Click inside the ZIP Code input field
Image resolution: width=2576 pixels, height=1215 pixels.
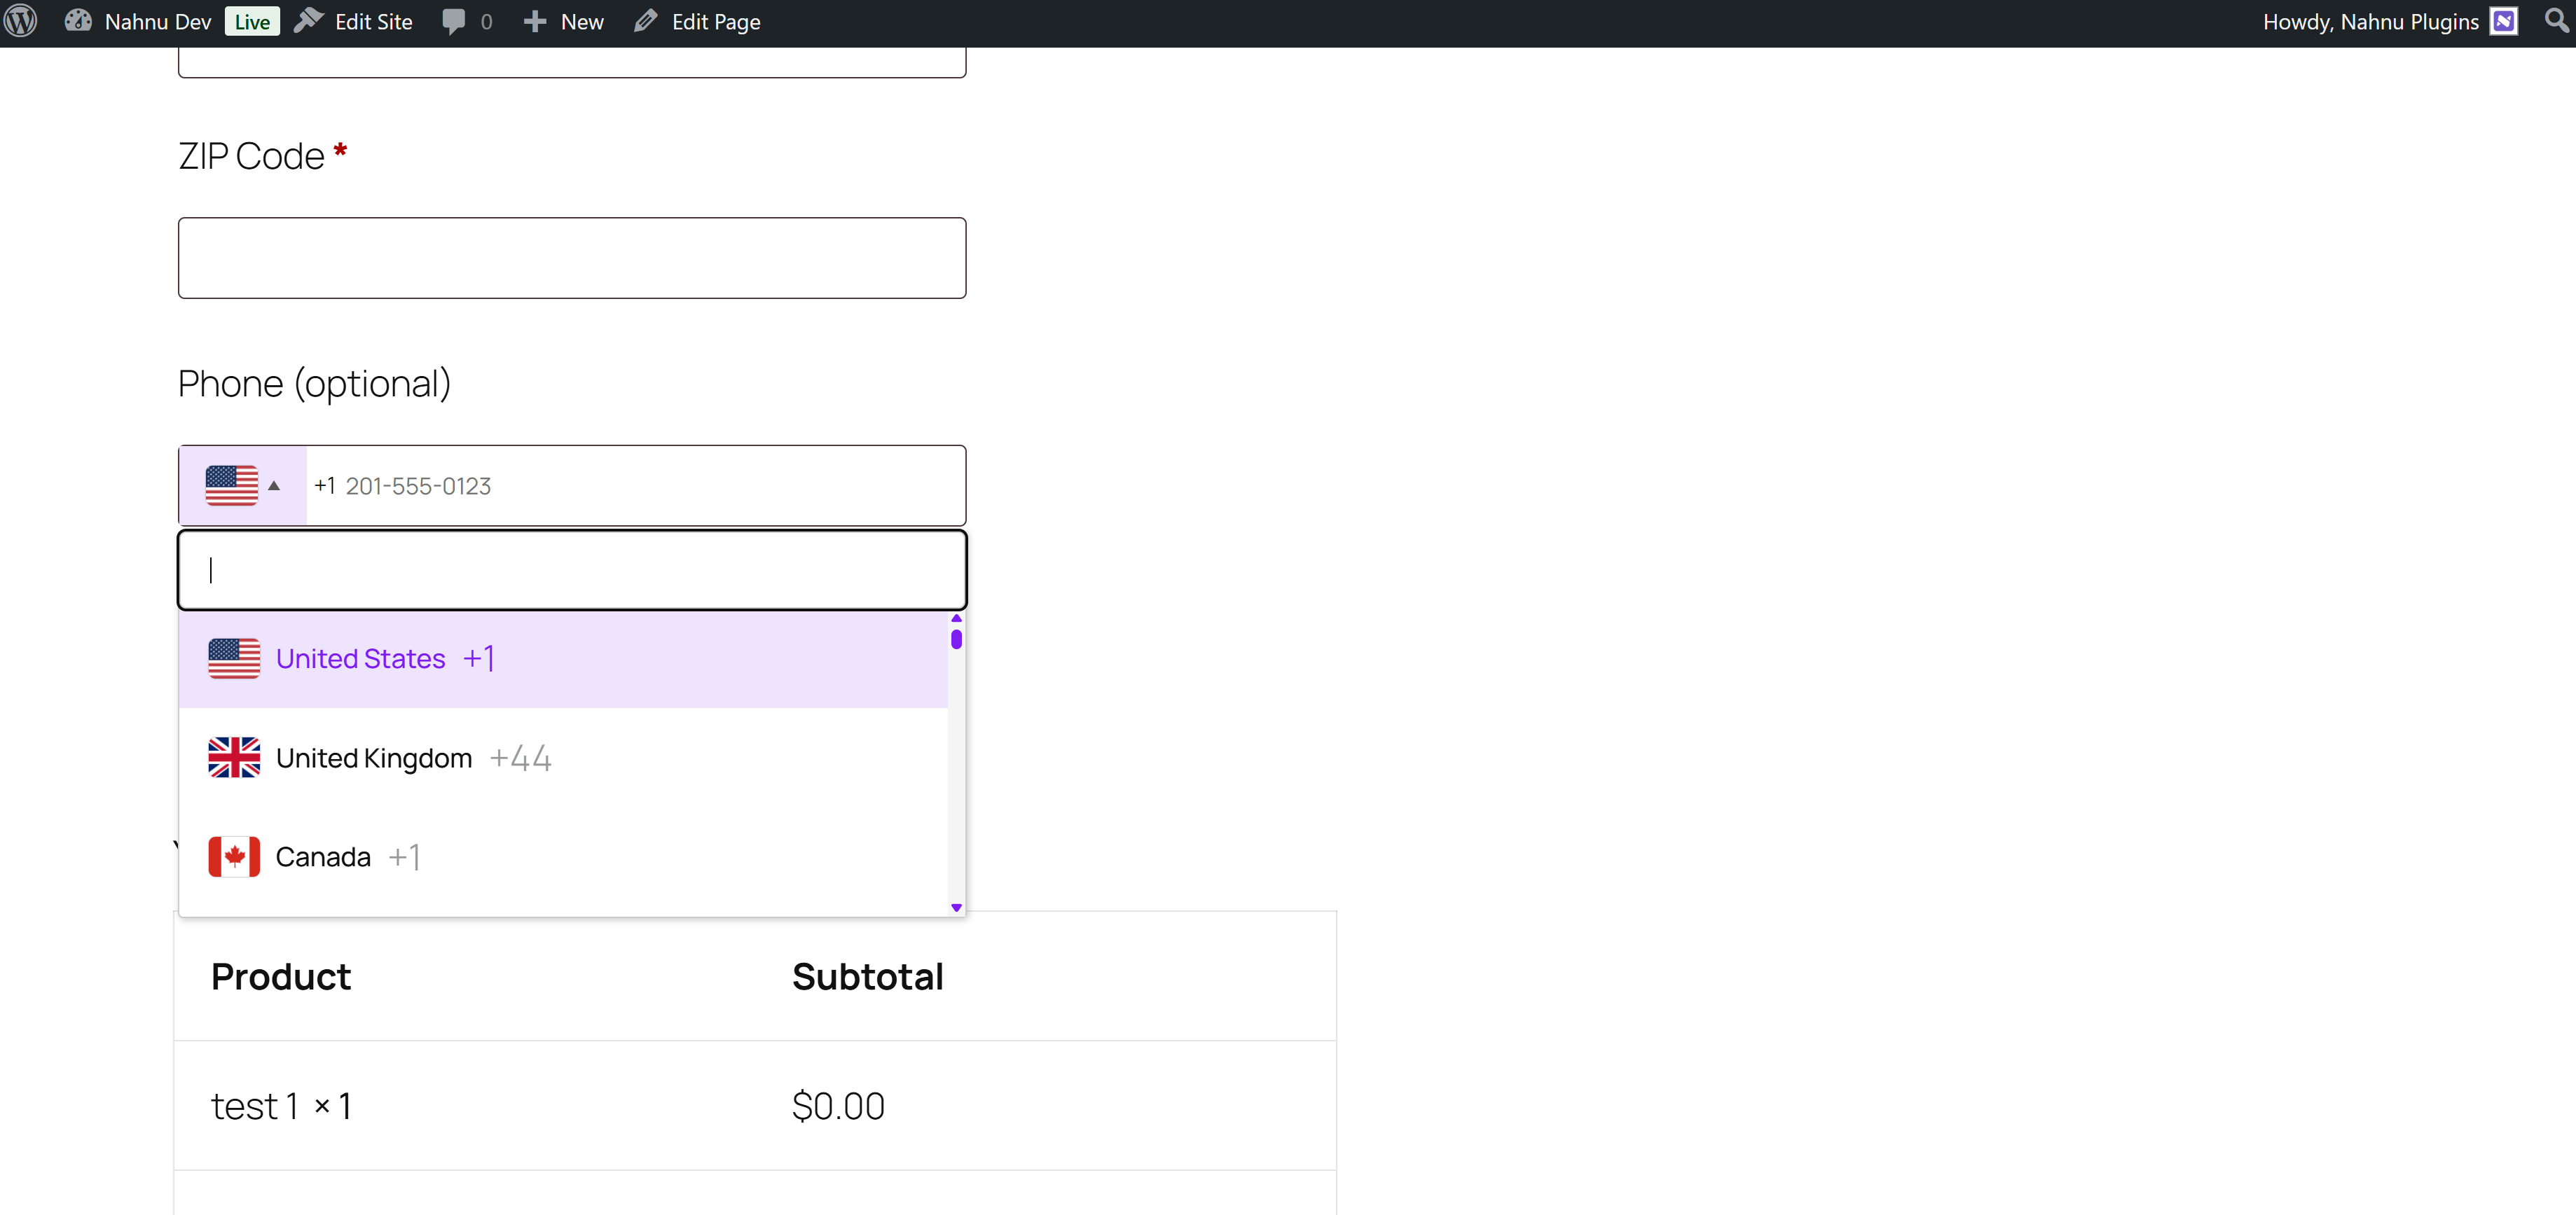[571, 257]
